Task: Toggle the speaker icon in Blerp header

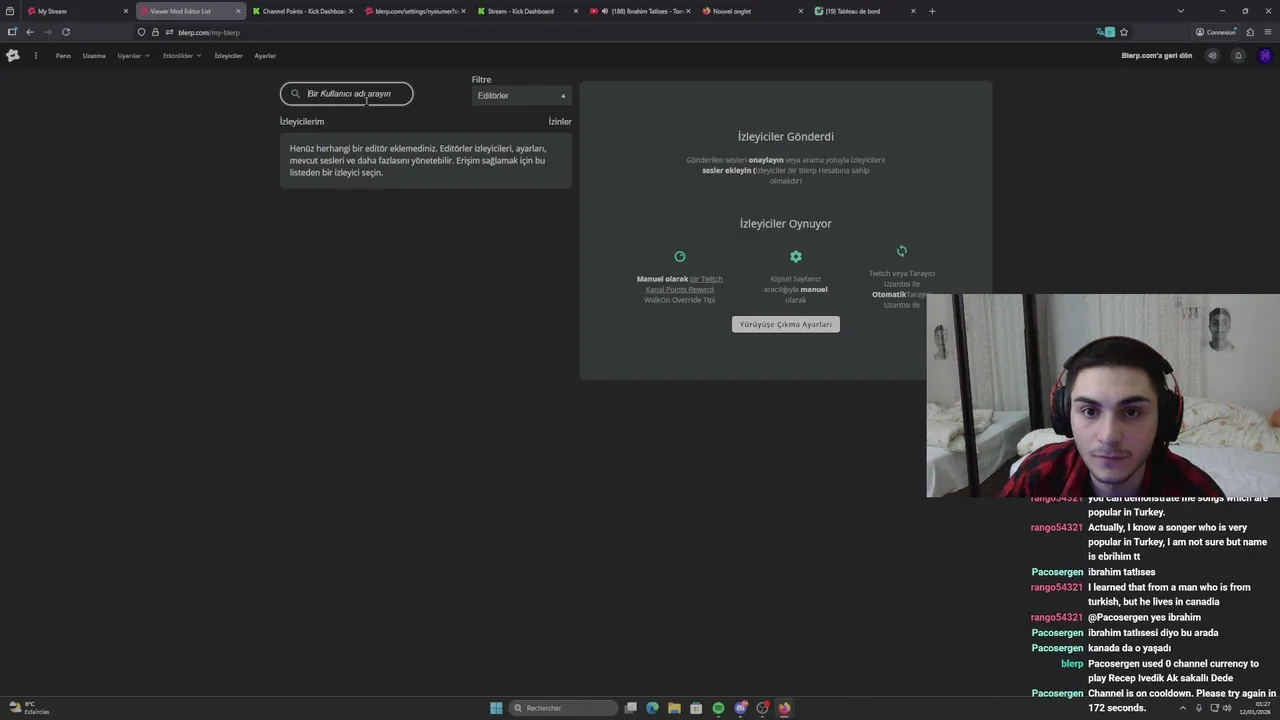Action: click(x=1212, y=56)
